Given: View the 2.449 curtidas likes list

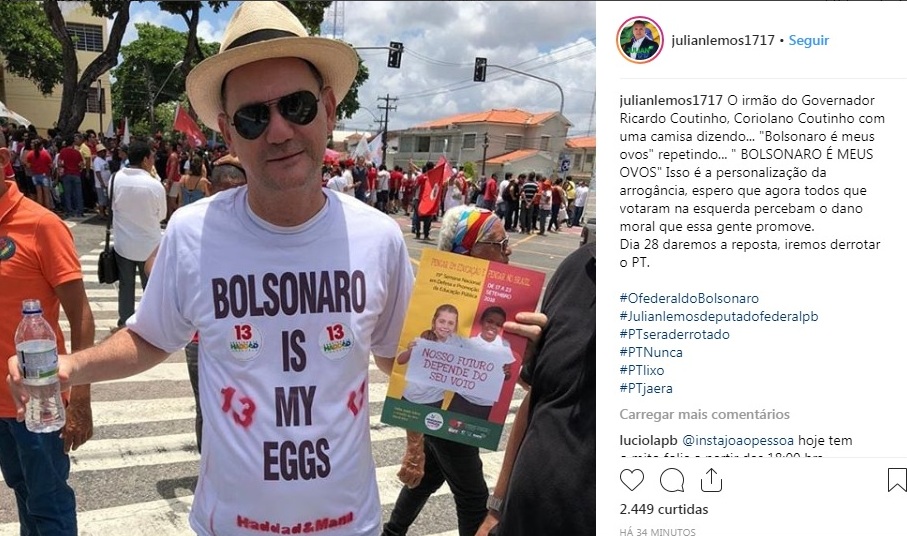Looking at the screenshot, I should (664, 509).
